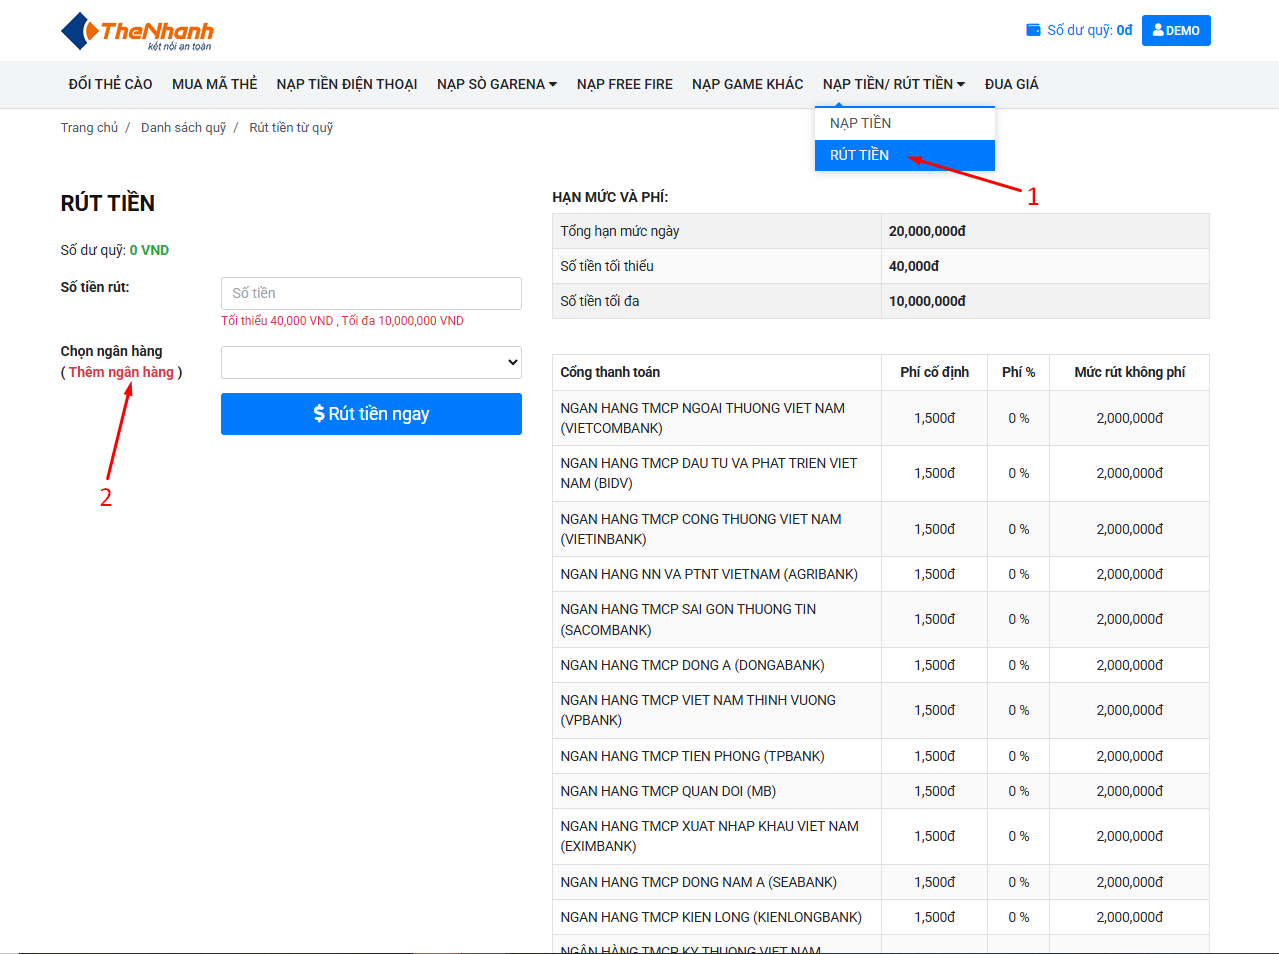Click the 0 % fee in TPBANK row
Viewport: 1279px width, 954px height.
coord(1018,756)
